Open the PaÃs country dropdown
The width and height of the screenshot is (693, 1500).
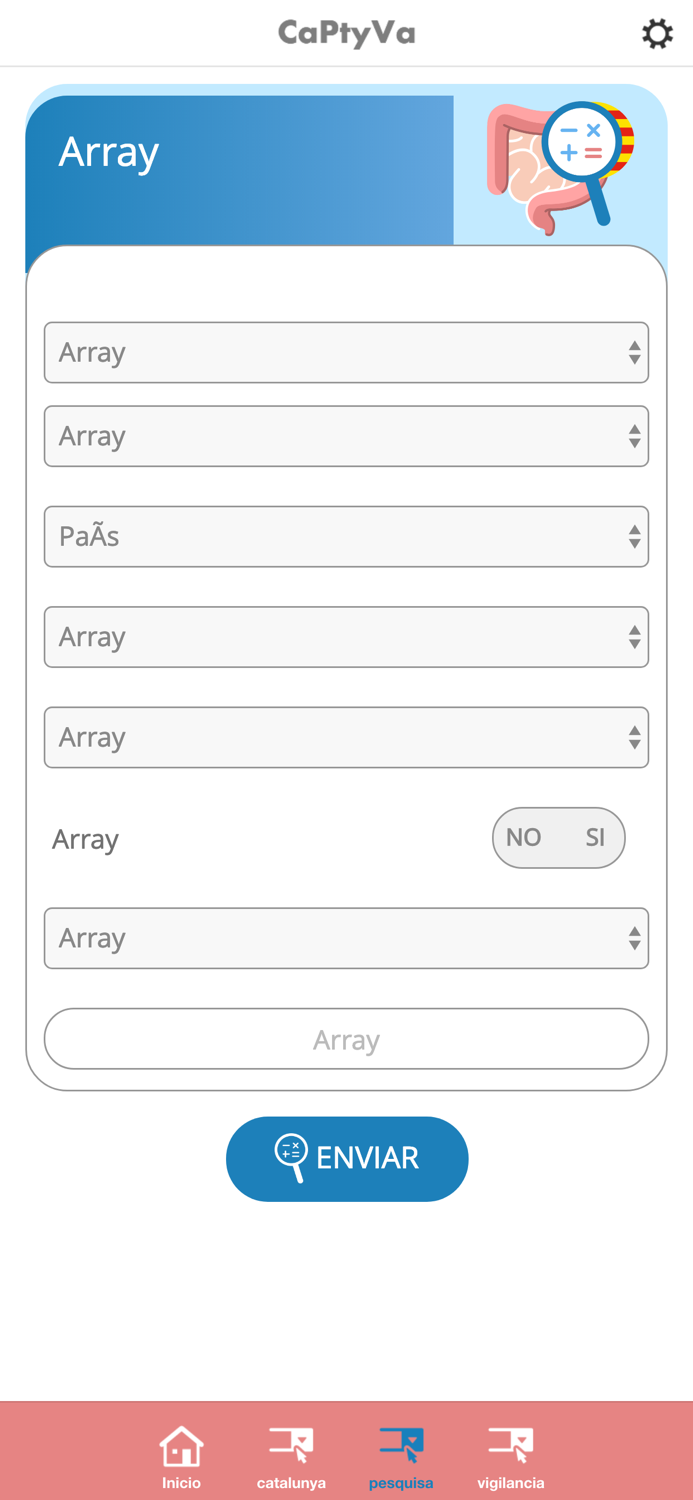[x=346, y=537]
